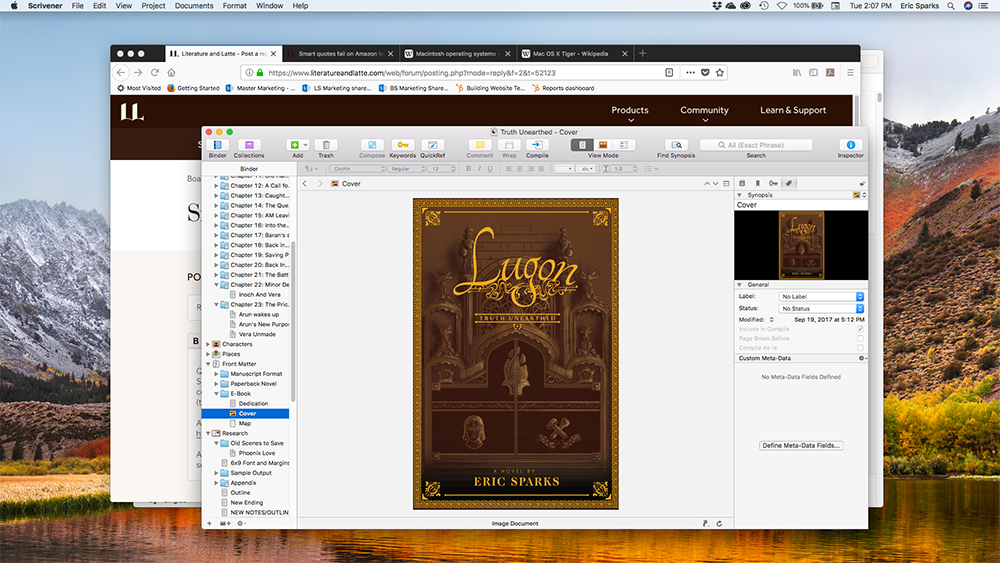Click the binder footer plus icon
Viewport: 1000px width, 563px height.
pos(209,523)
